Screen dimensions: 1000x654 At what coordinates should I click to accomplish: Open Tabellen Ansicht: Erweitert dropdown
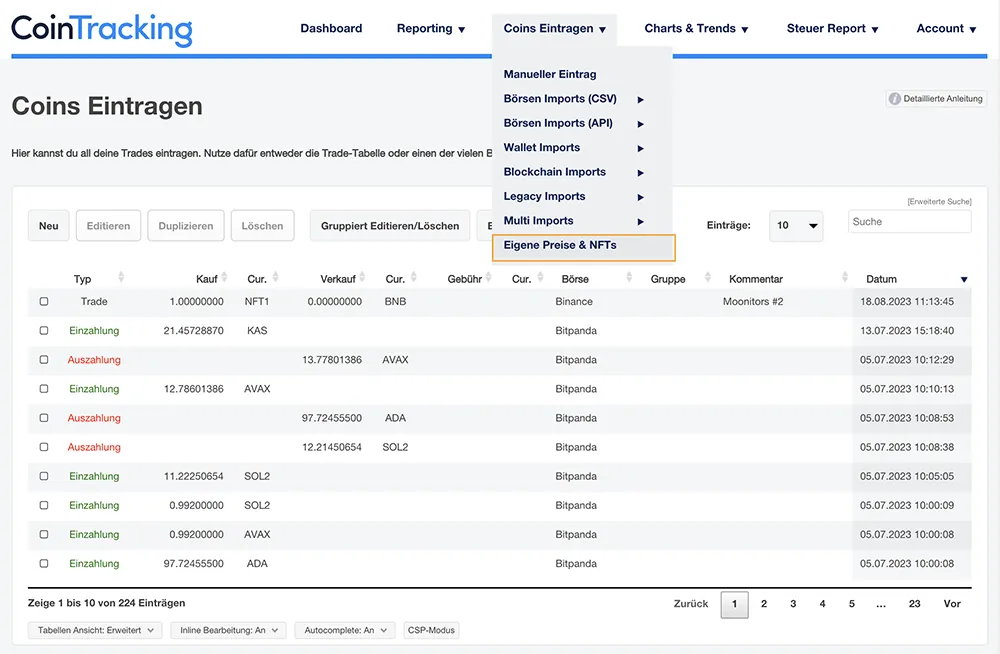point(95,630)
